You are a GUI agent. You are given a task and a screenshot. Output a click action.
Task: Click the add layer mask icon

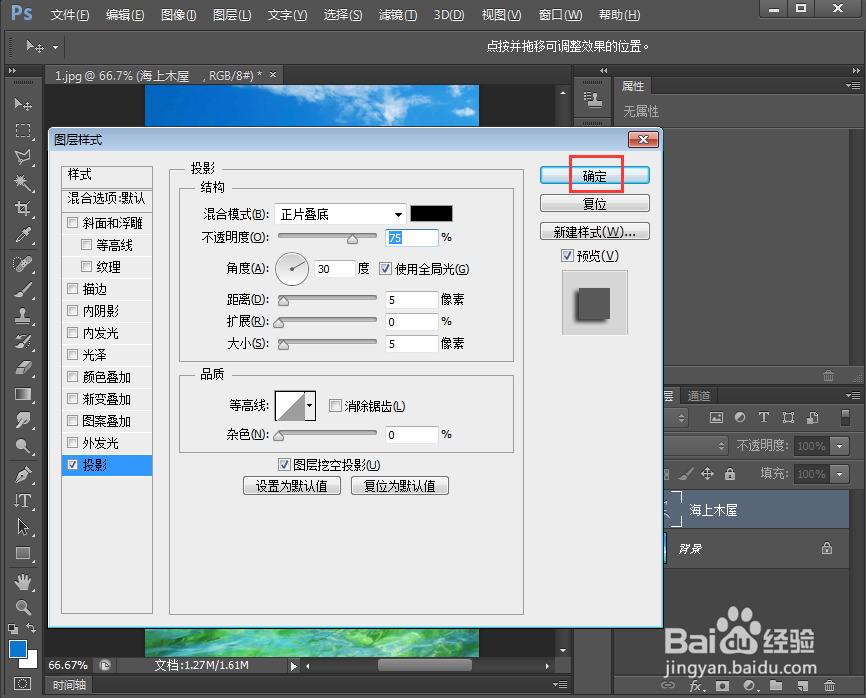[722, 686]
